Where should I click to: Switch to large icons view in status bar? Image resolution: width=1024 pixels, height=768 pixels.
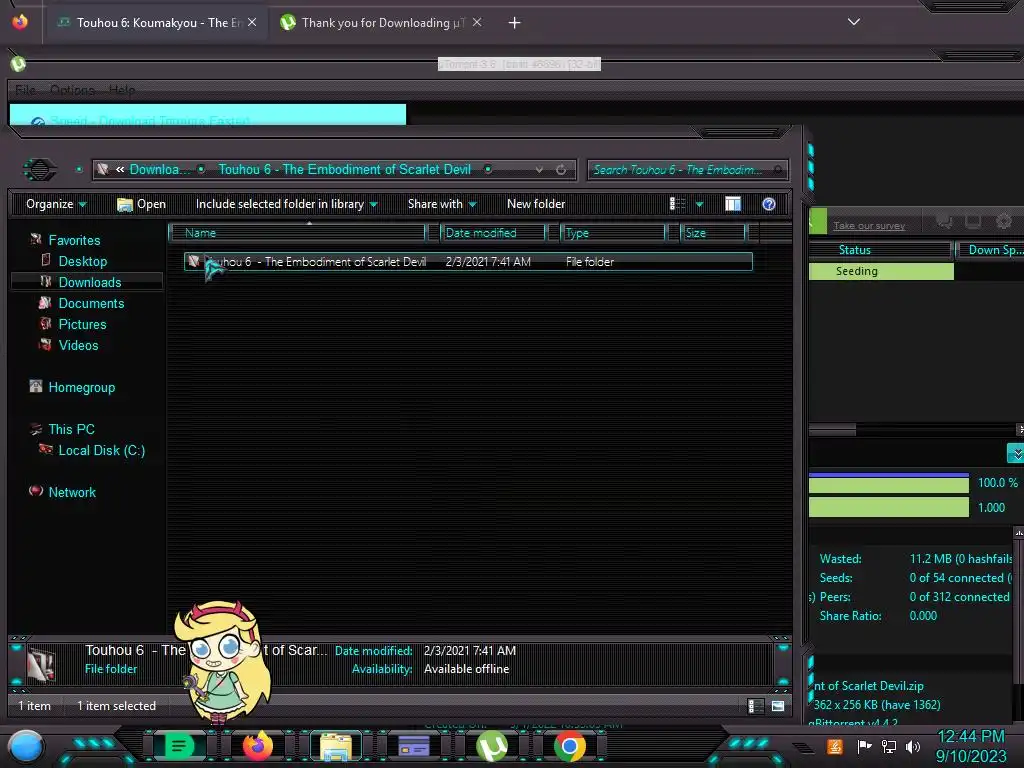click(x=778, y=706)
